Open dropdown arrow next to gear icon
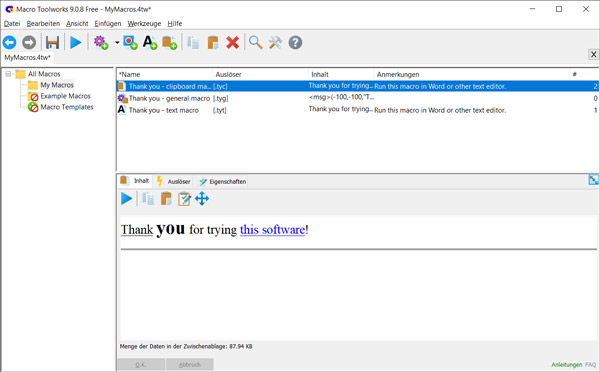This screenshot has height=372, width=600. click(117, 42)
